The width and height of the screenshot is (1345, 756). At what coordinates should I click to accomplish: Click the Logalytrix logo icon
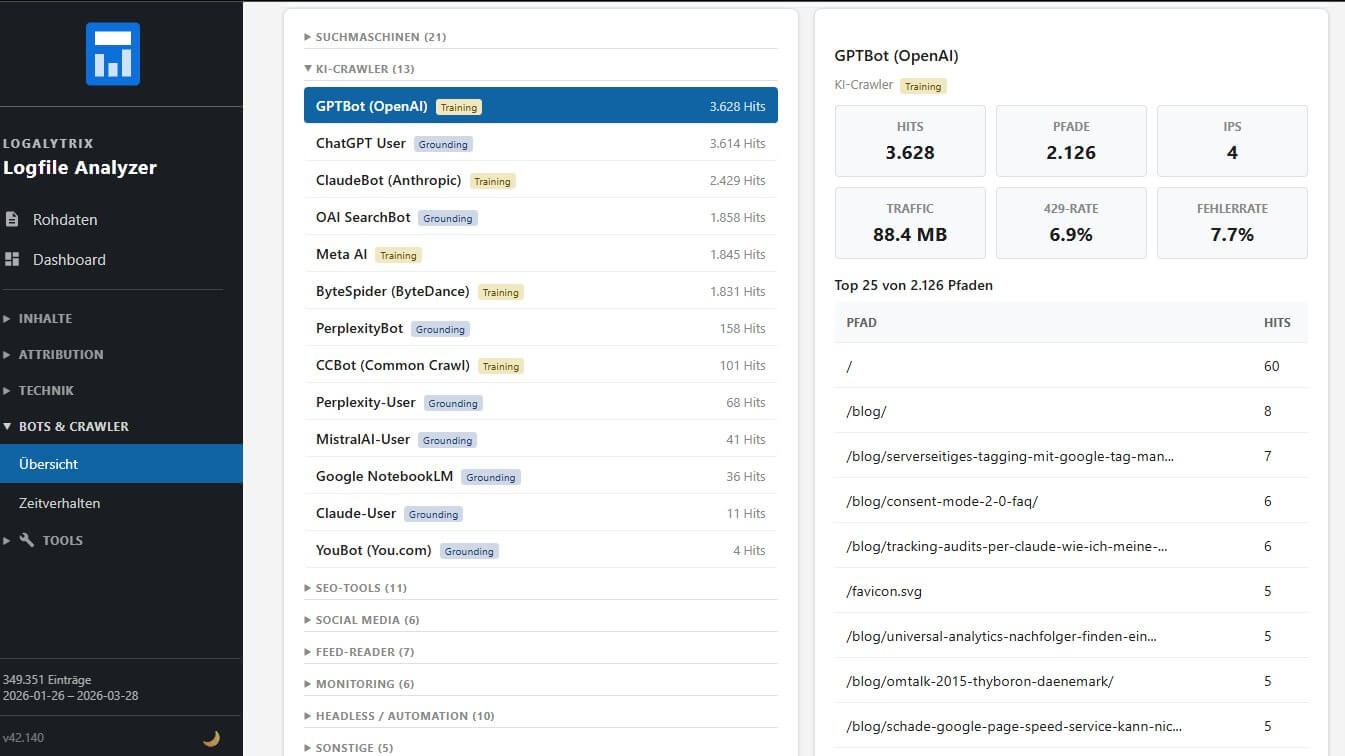(x=112, y=55)
